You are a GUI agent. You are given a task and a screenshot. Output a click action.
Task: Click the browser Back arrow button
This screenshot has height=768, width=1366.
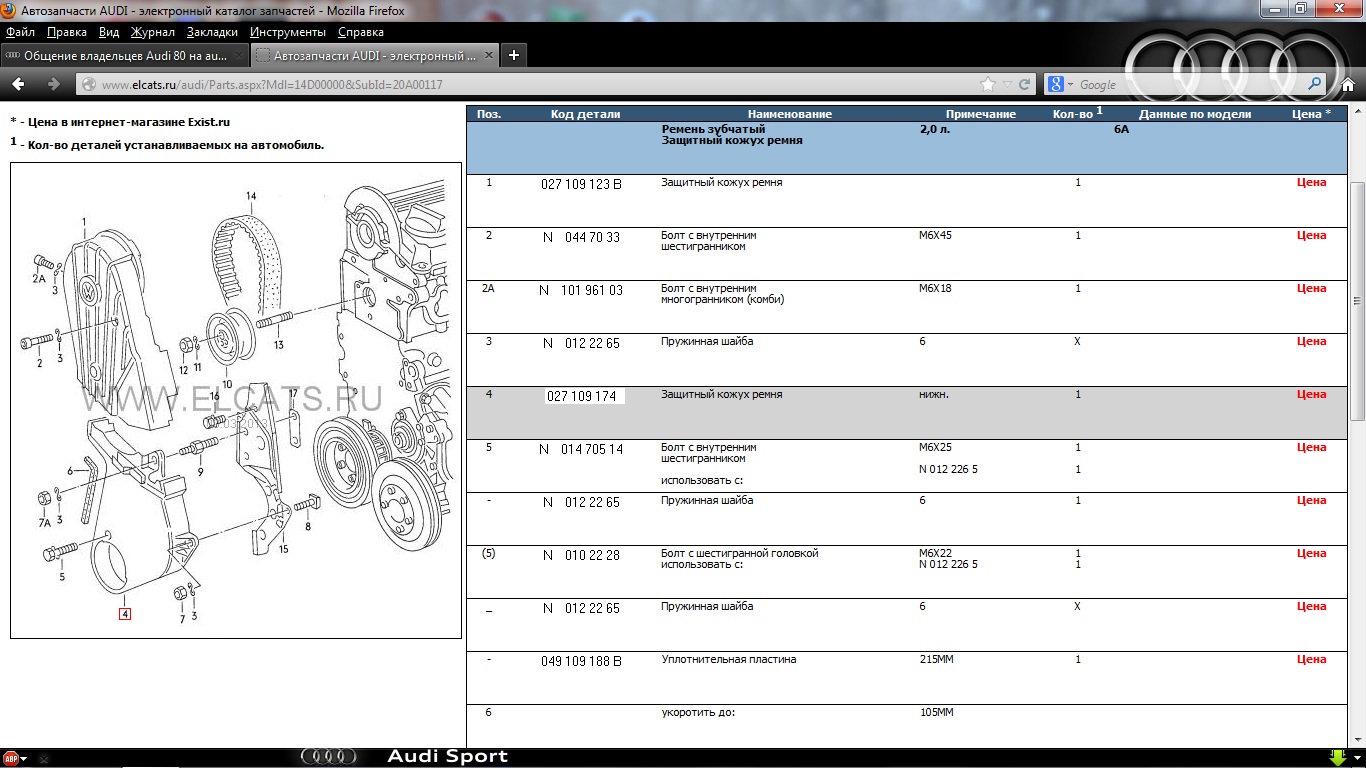tap(18, 84)
